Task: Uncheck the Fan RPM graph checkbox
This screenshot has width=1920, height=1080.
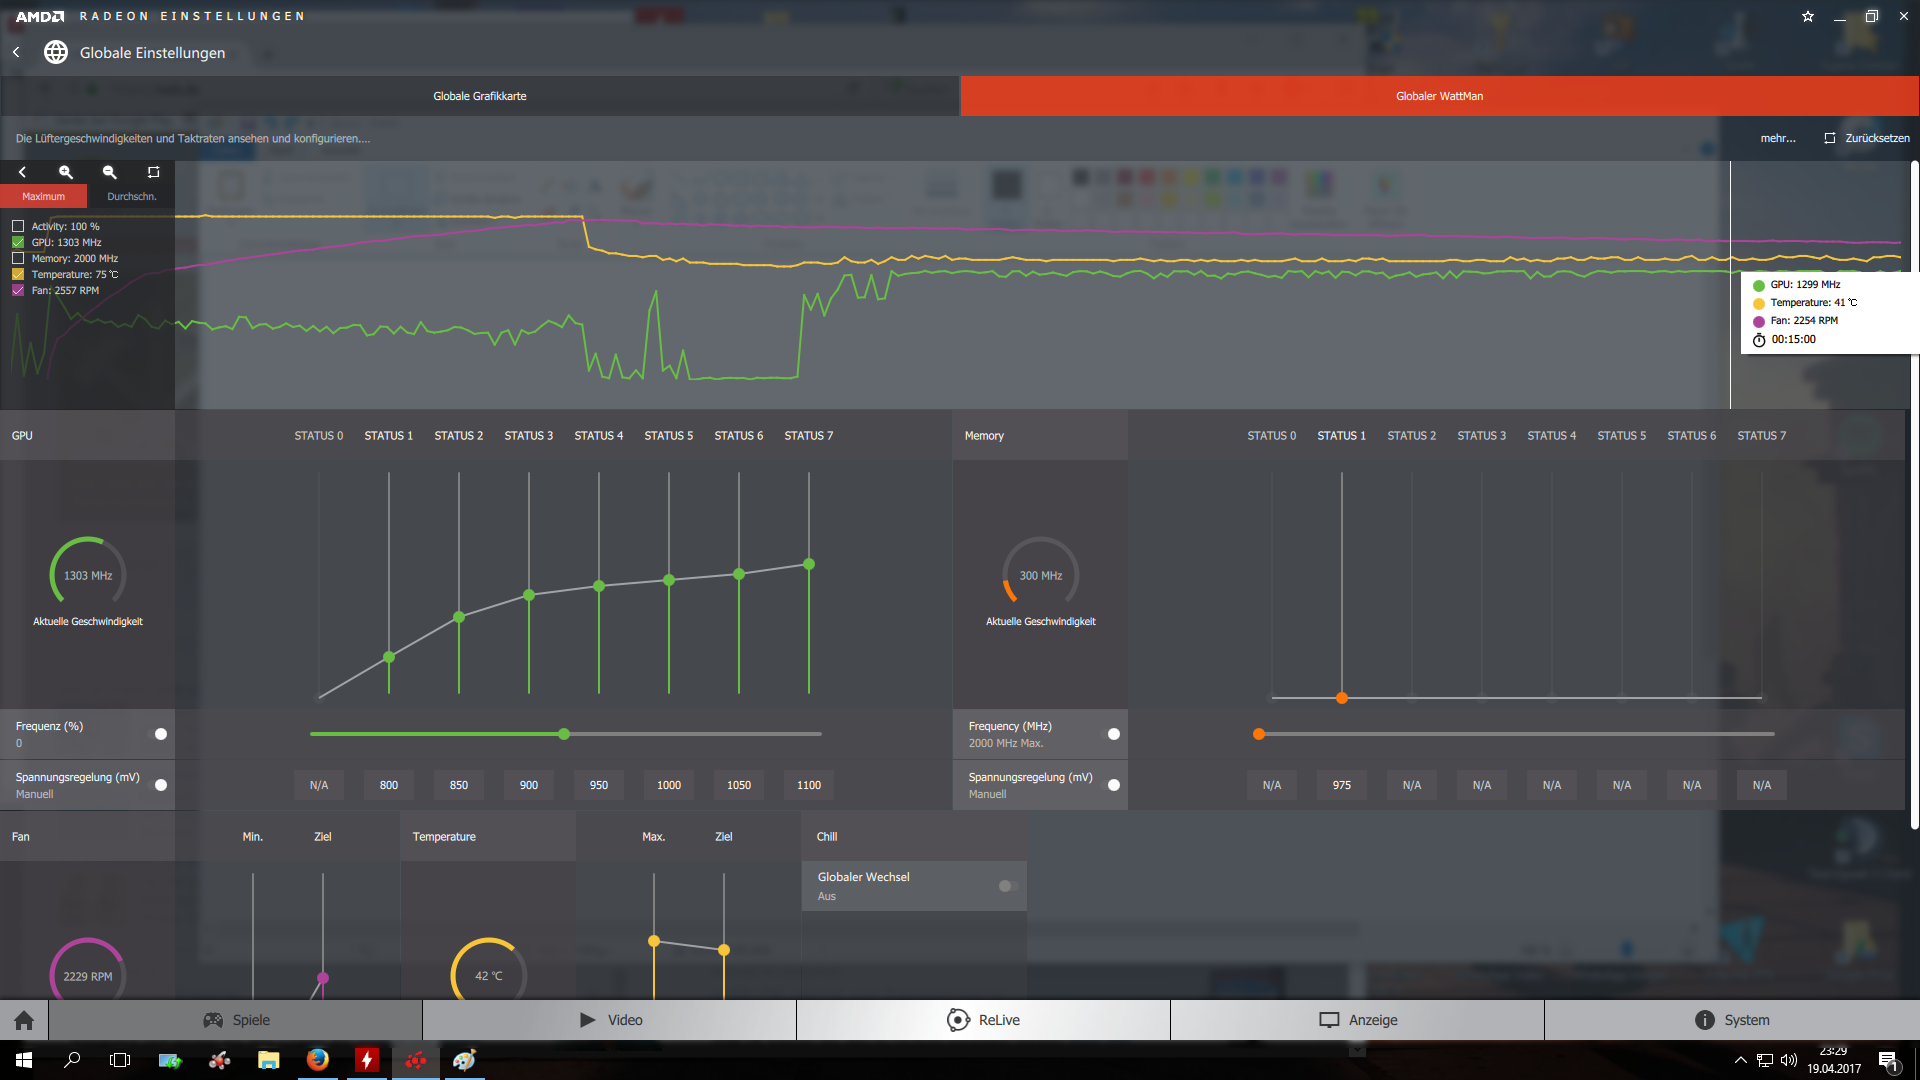Action: [x=18, y=290]
